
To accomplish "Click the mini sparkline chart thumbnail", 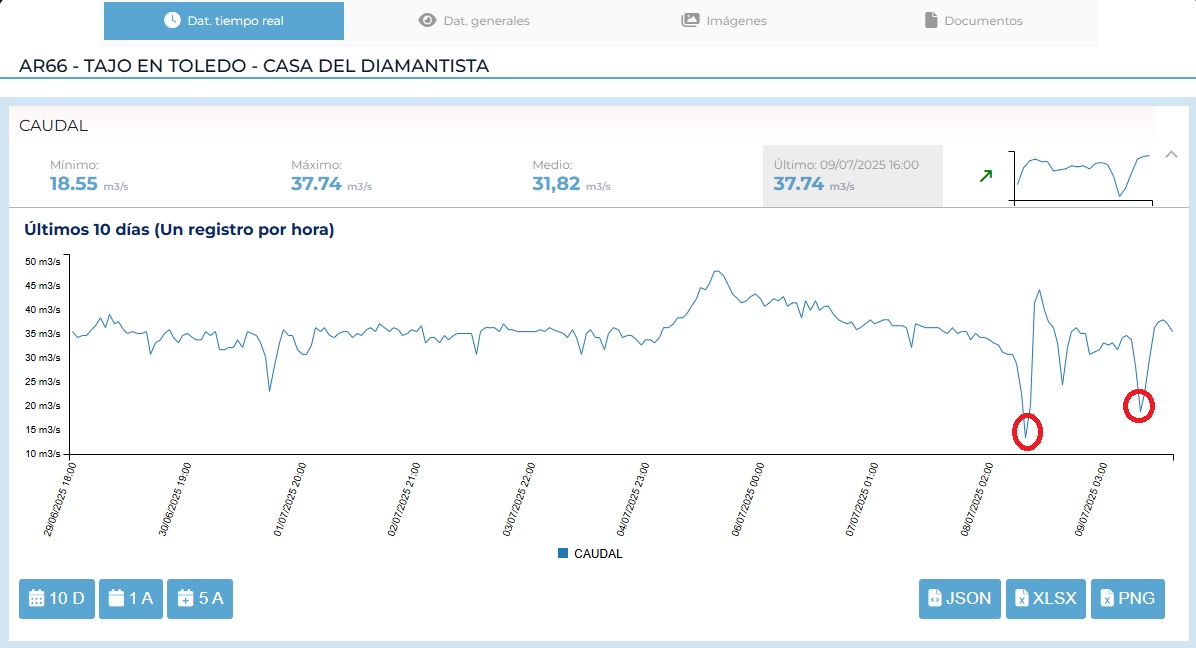I will [x=1083, y=176].
